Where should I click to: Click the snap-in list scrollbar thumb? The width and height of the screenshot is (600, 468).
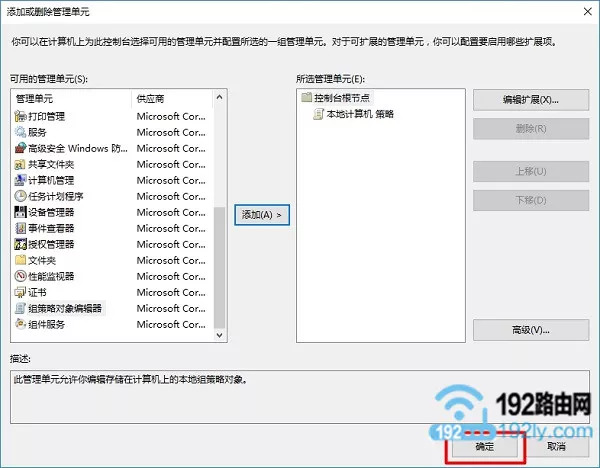point(219,267)
